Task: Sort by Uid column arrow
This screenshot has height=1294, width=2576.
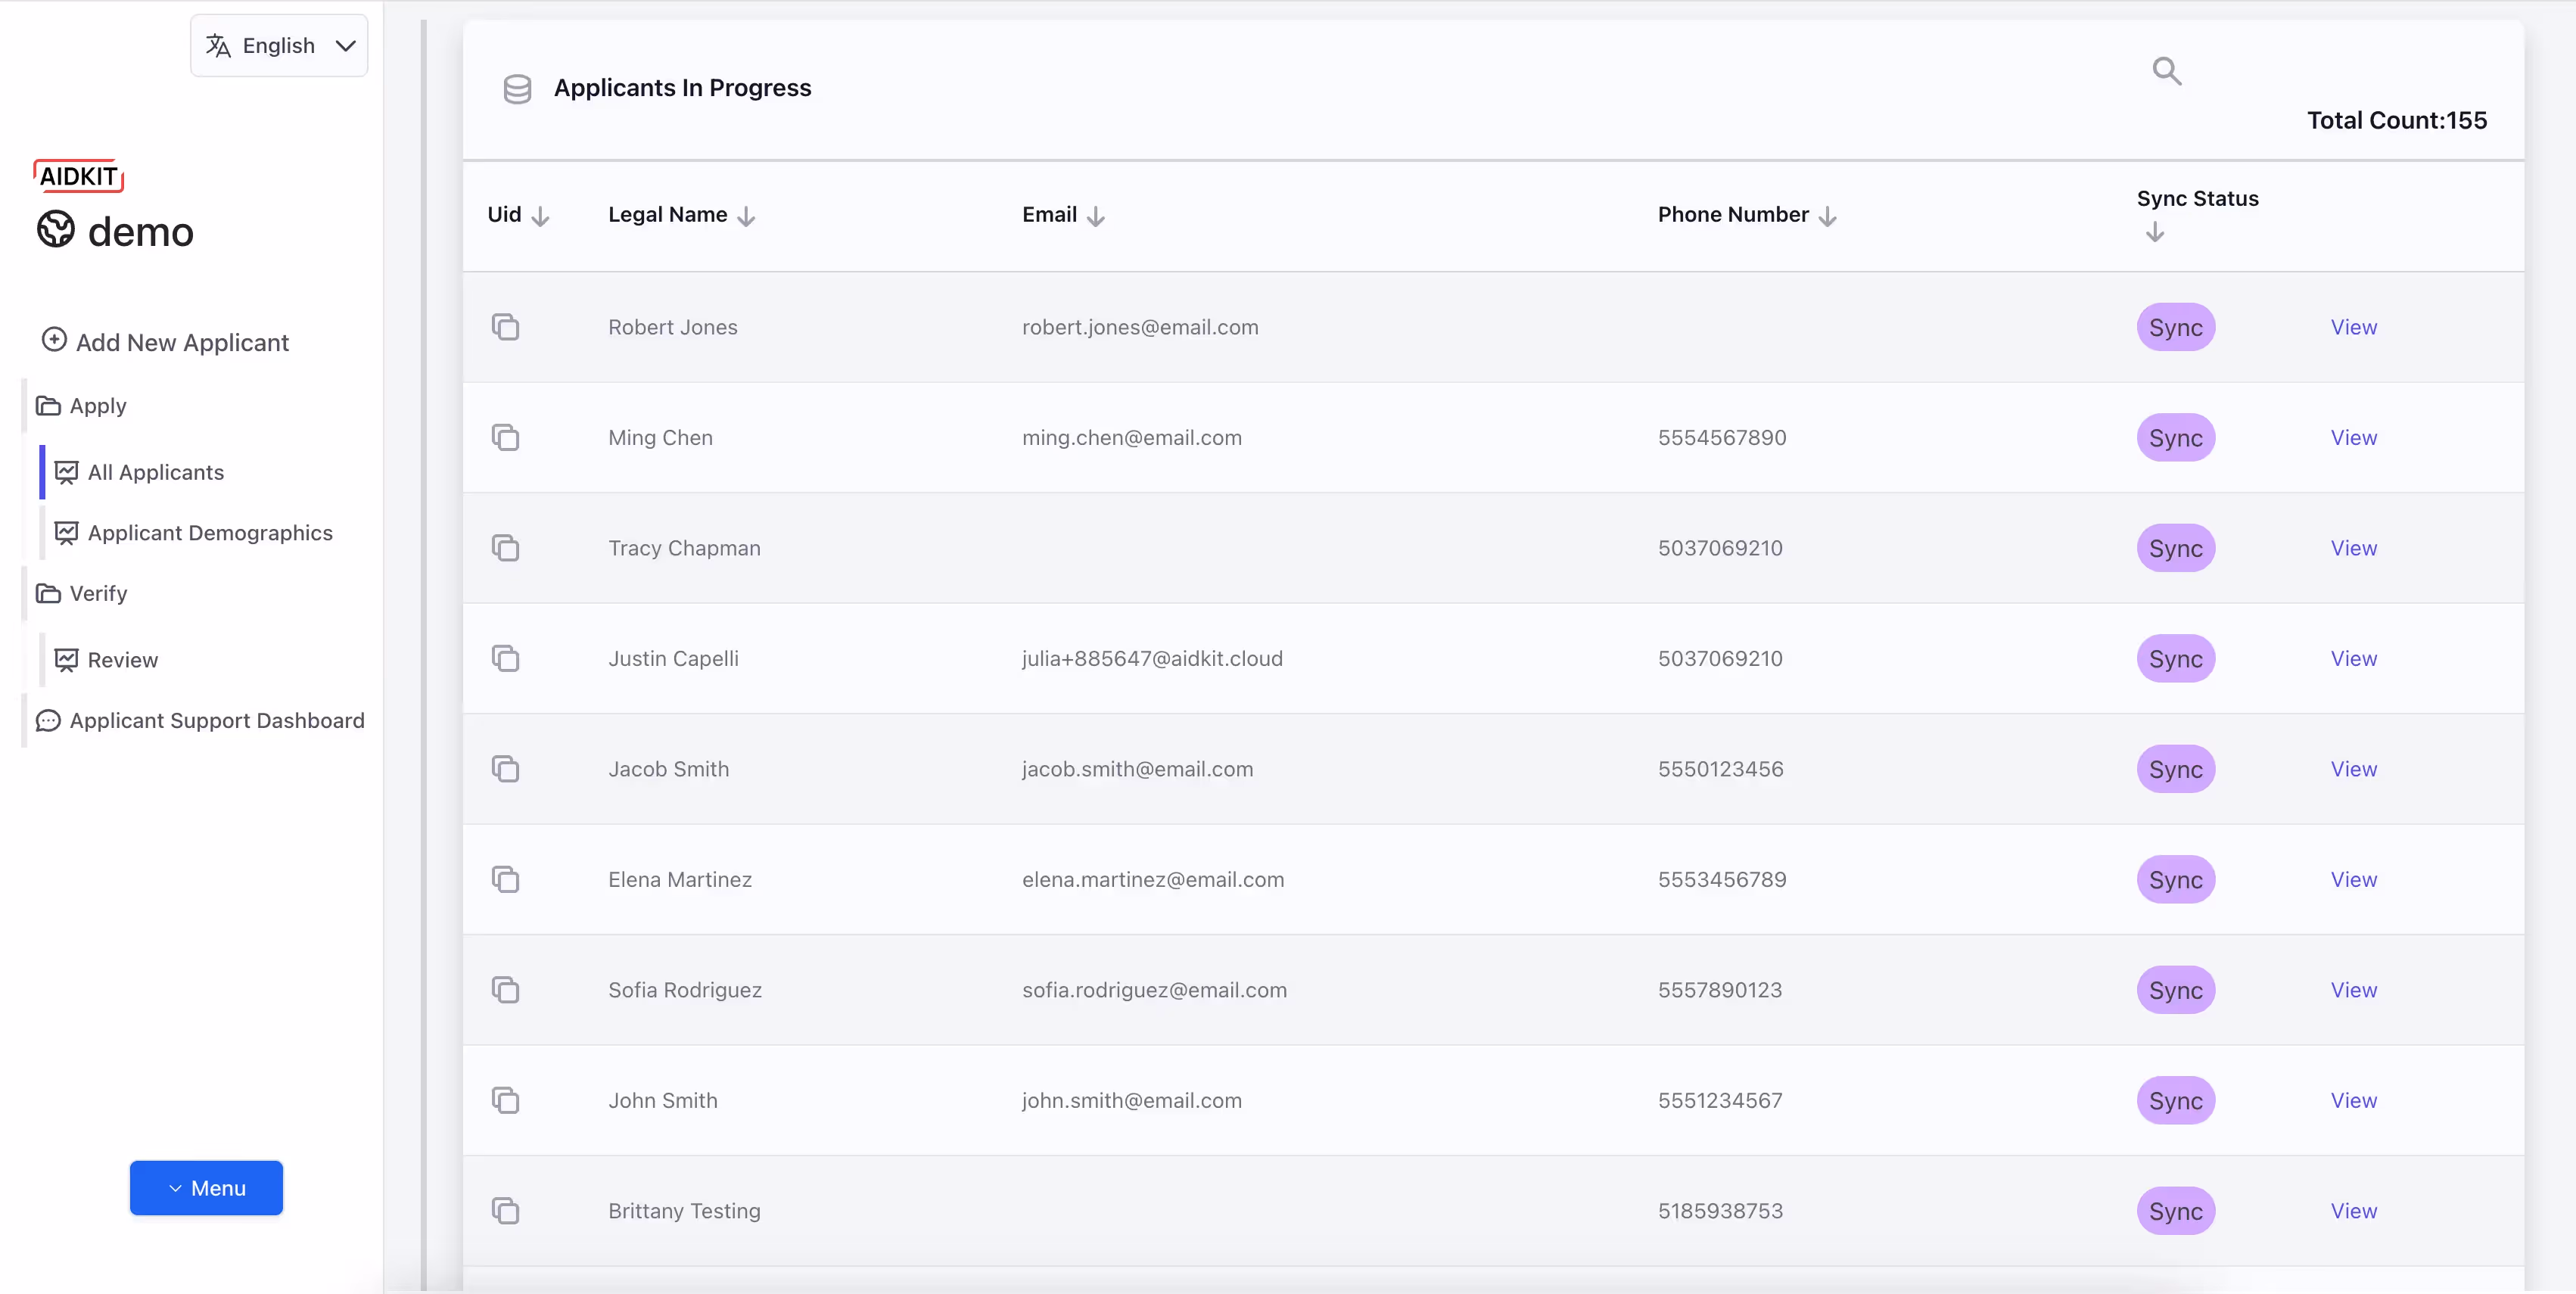Action: [x=540, y=216]
